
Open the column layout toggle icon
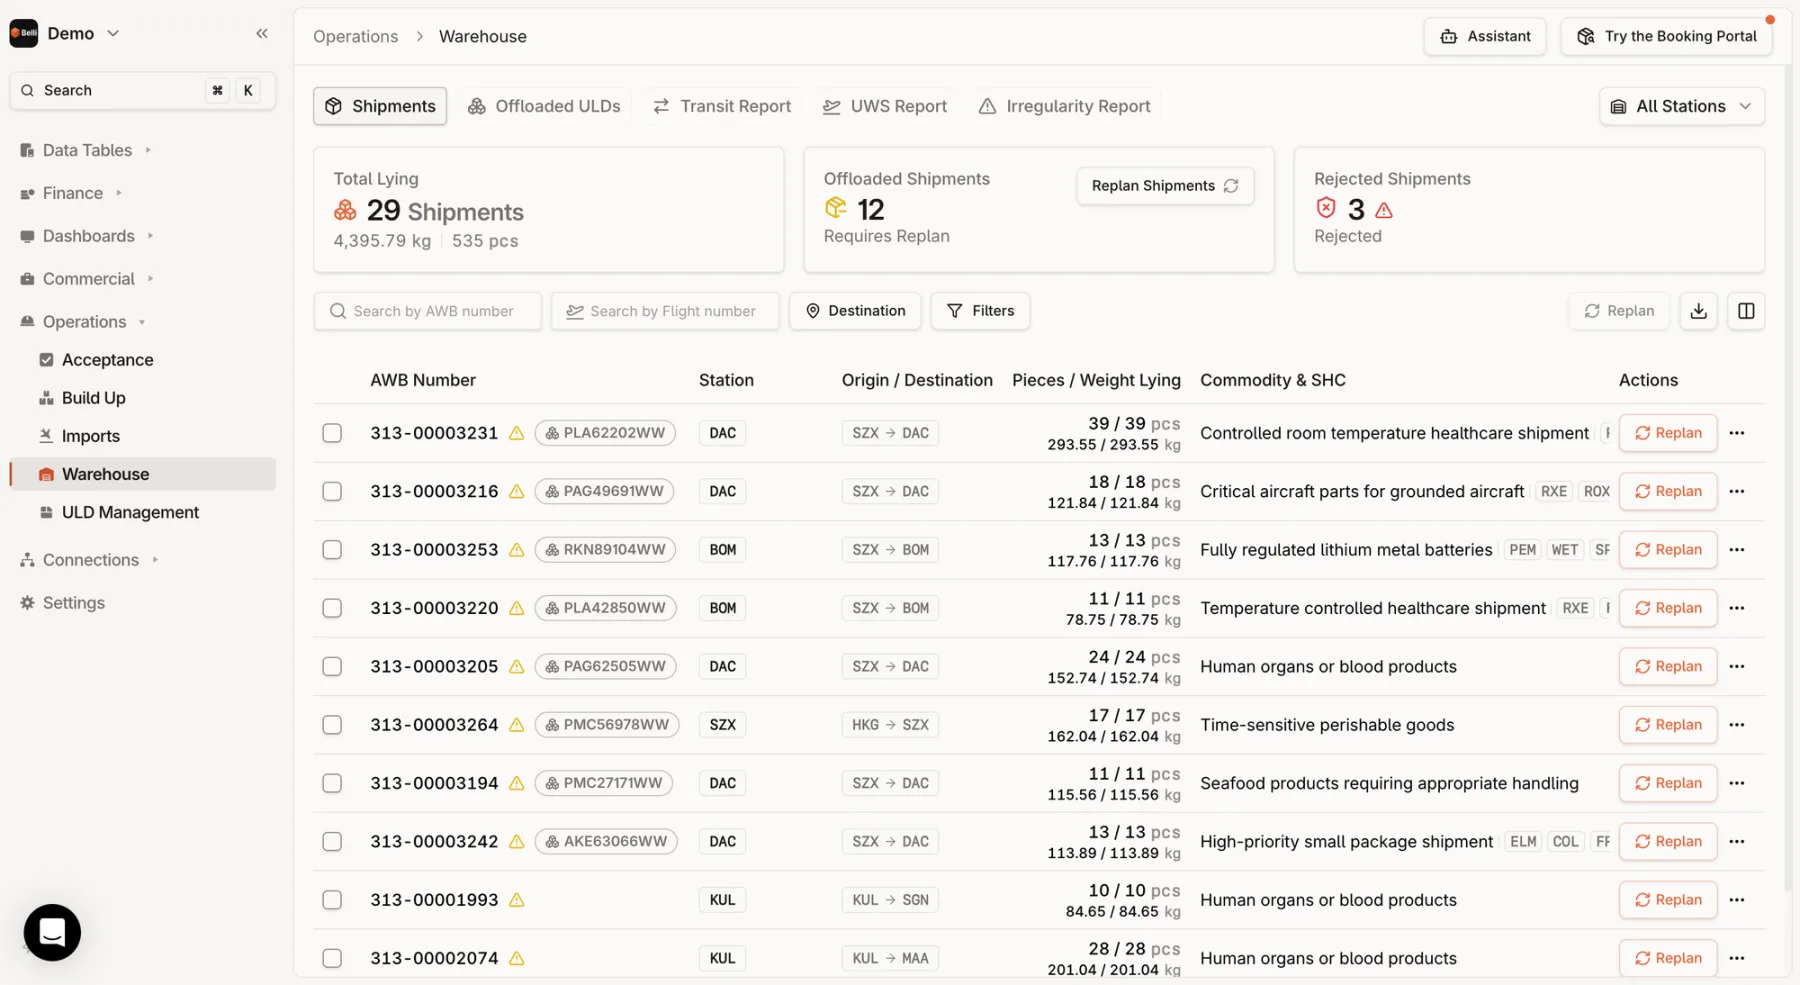(x=1746, y=311)
